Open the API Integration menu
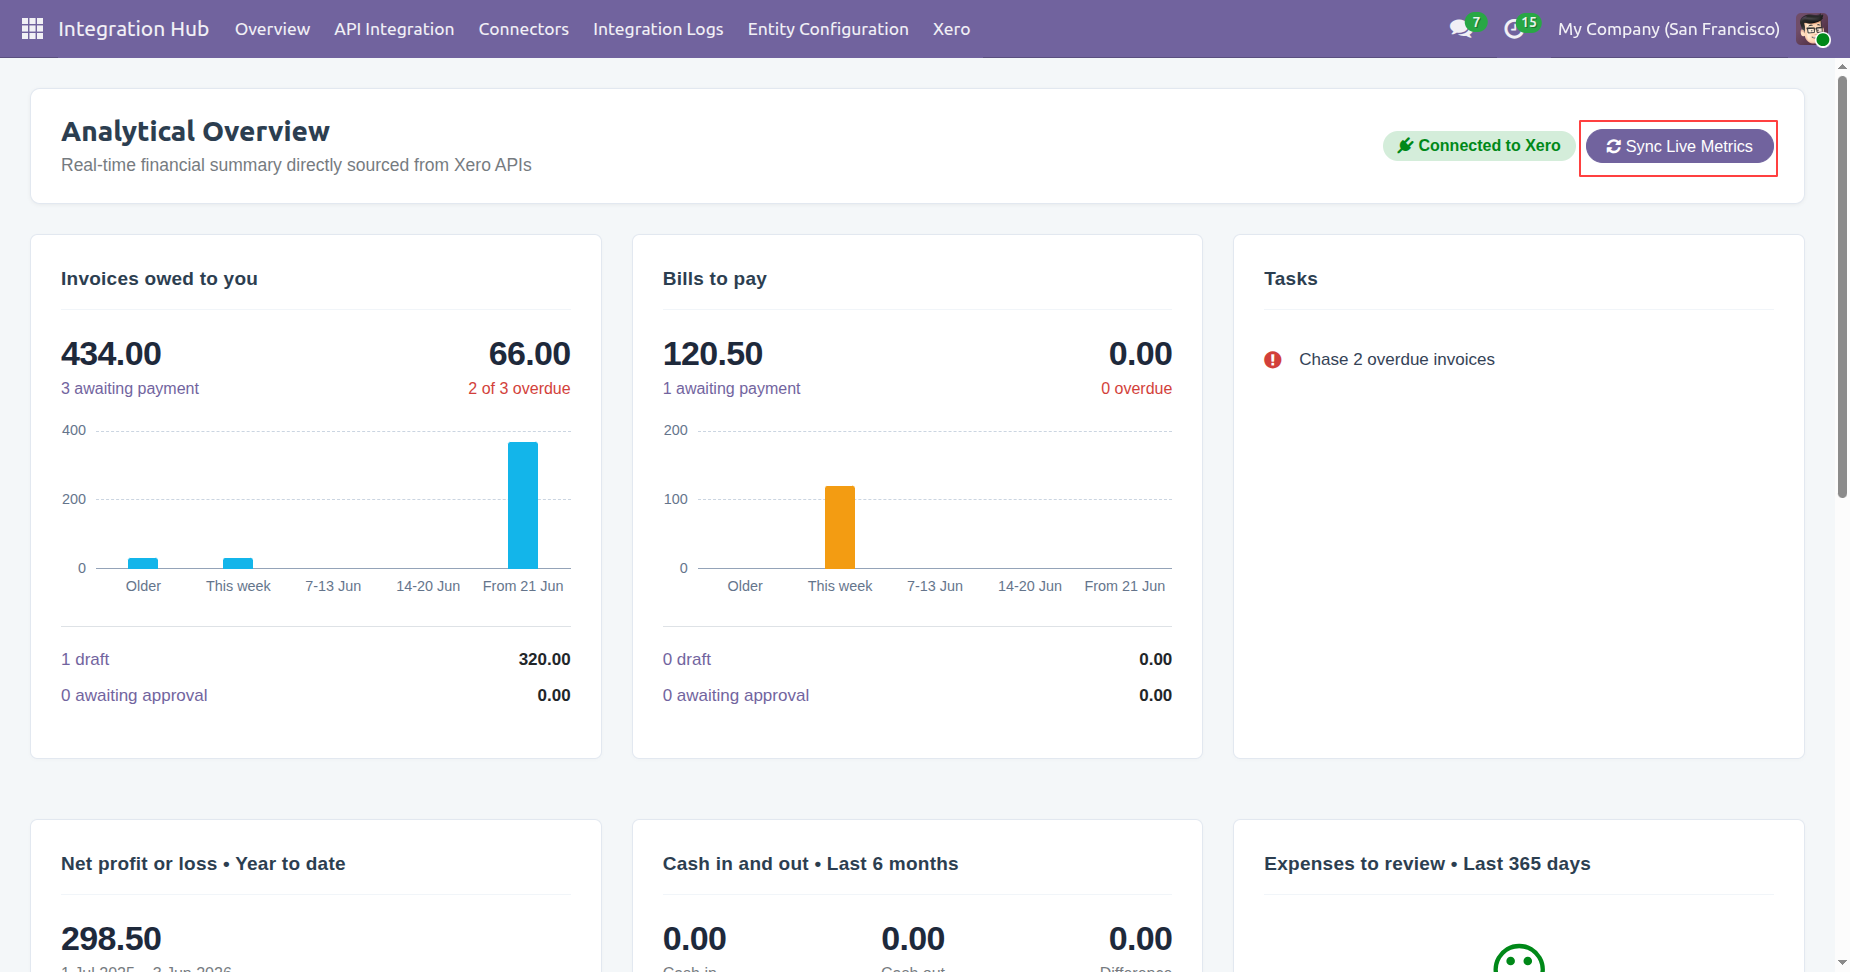 (394, 29)
